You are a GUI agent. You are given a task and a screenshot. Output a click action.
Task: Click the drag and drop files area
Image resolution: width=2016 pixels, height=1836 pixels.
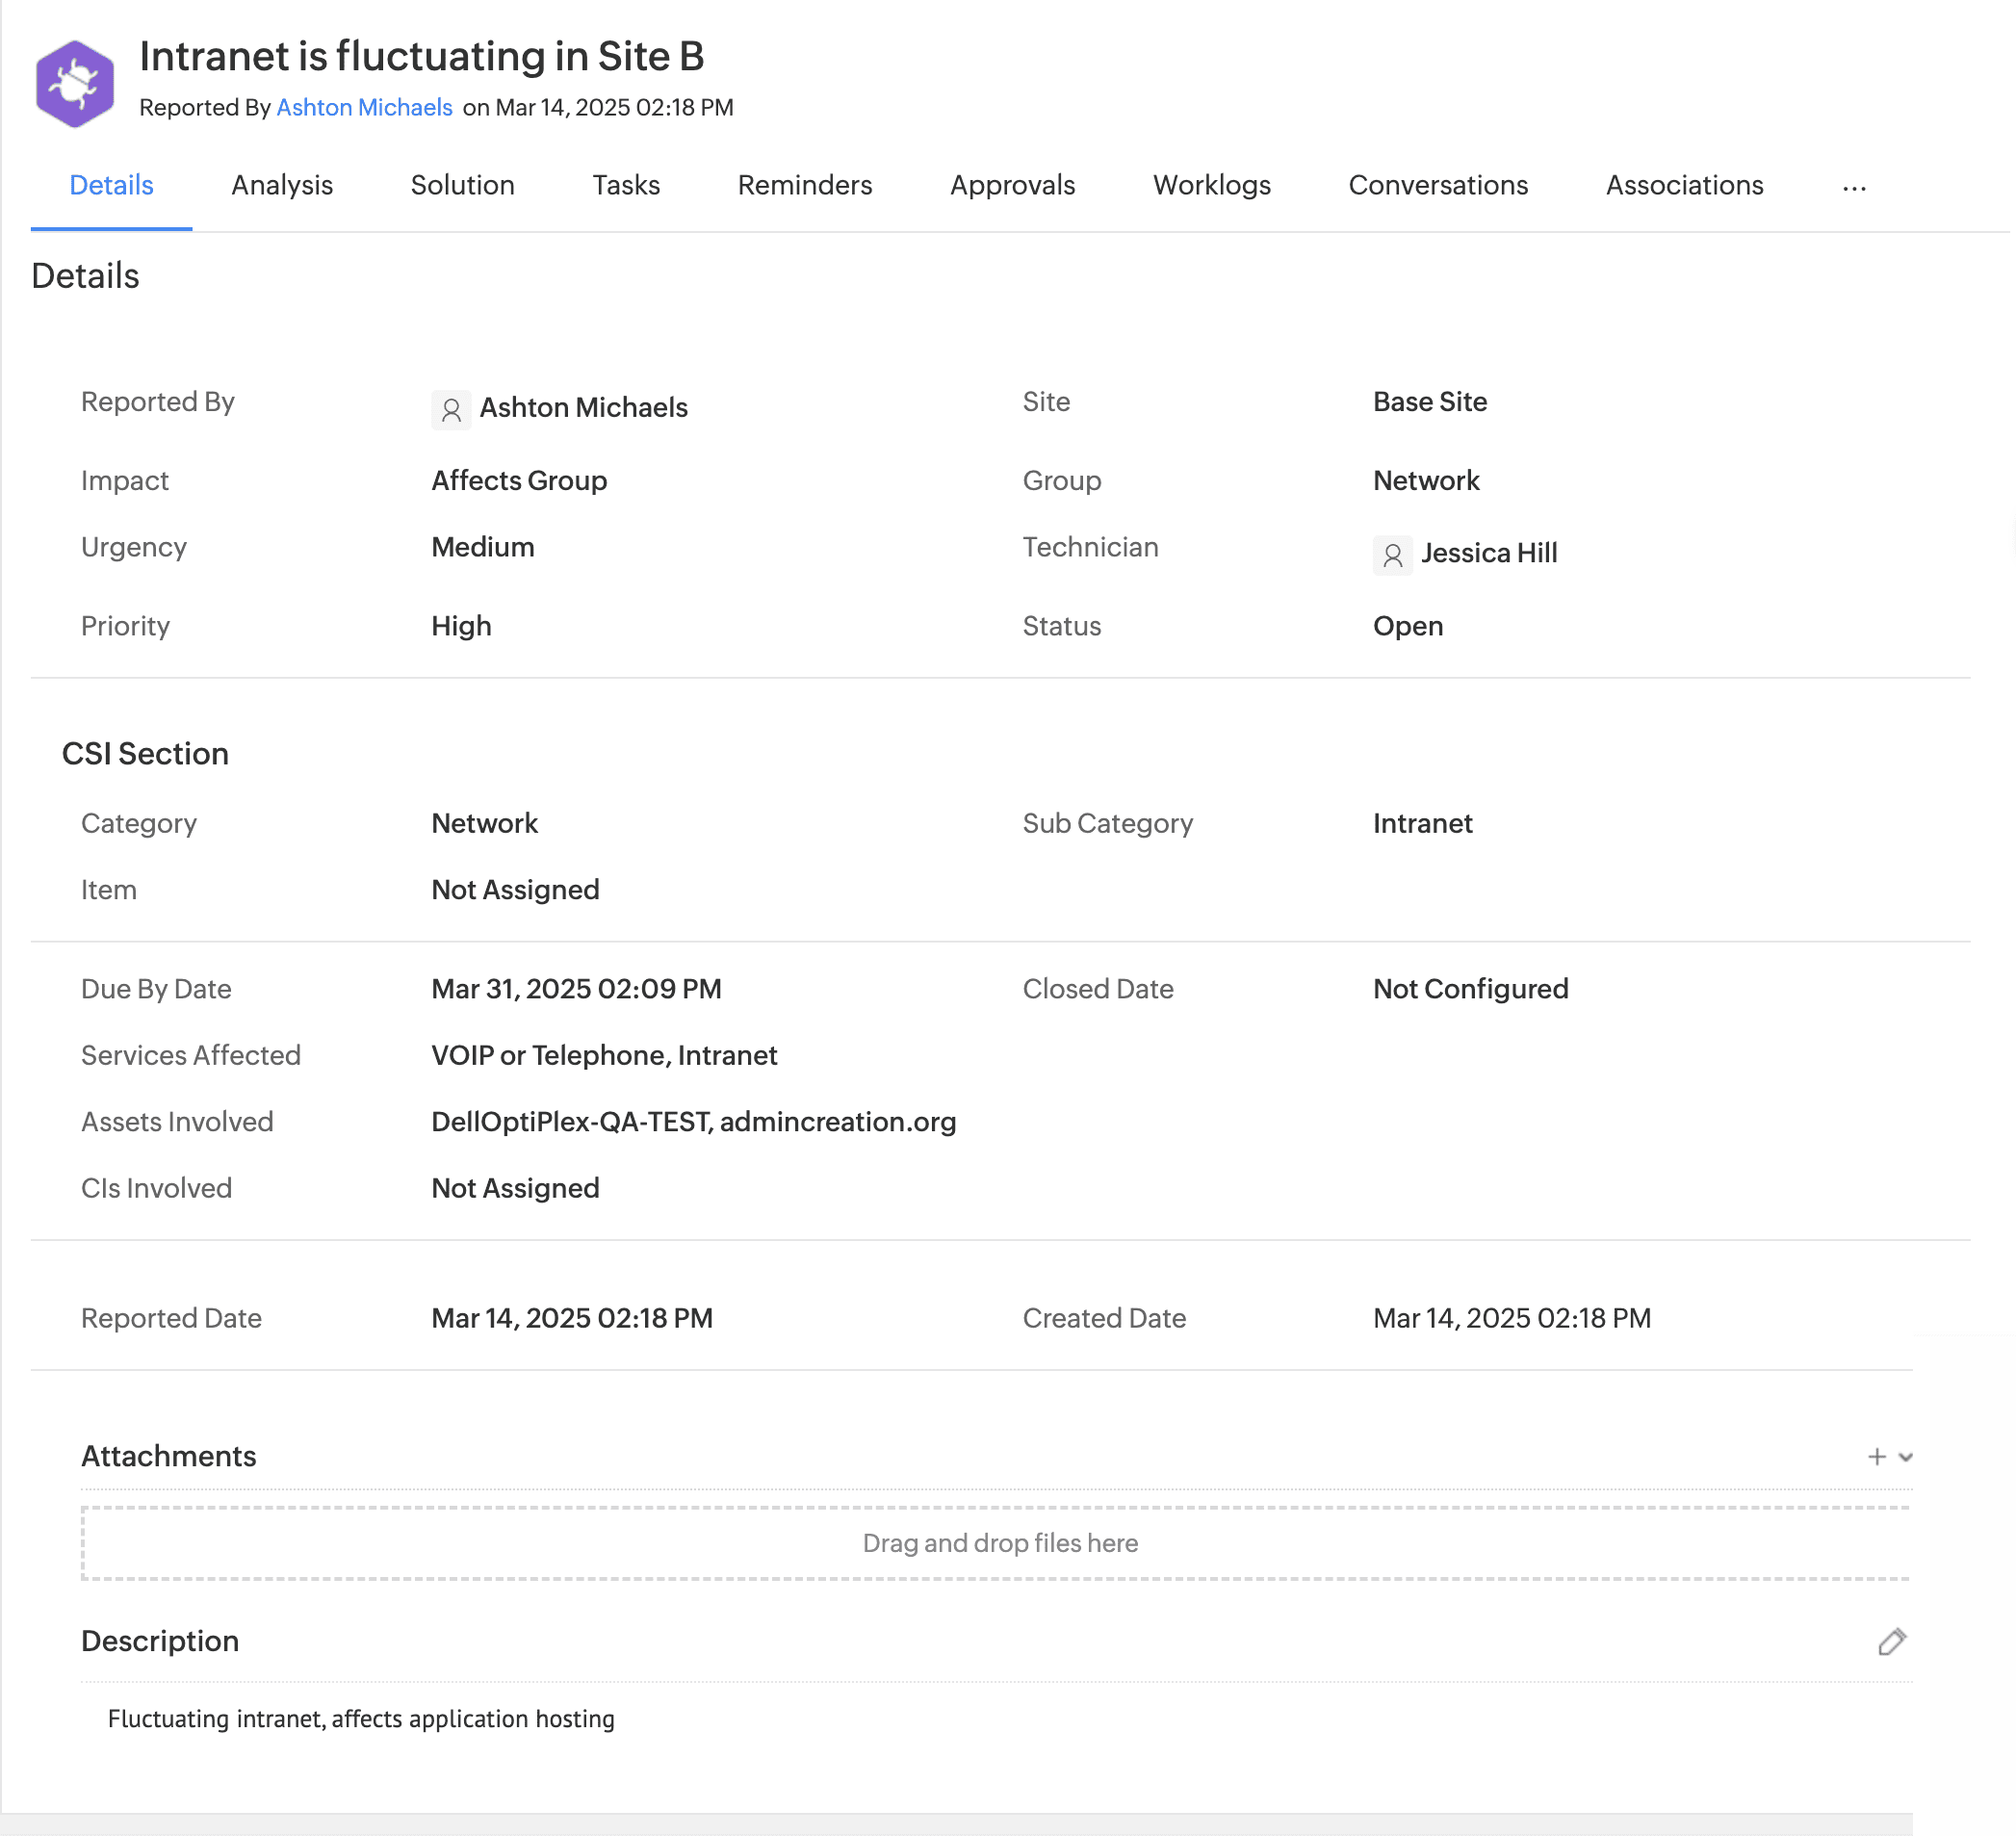click(x=999, y=1543)
